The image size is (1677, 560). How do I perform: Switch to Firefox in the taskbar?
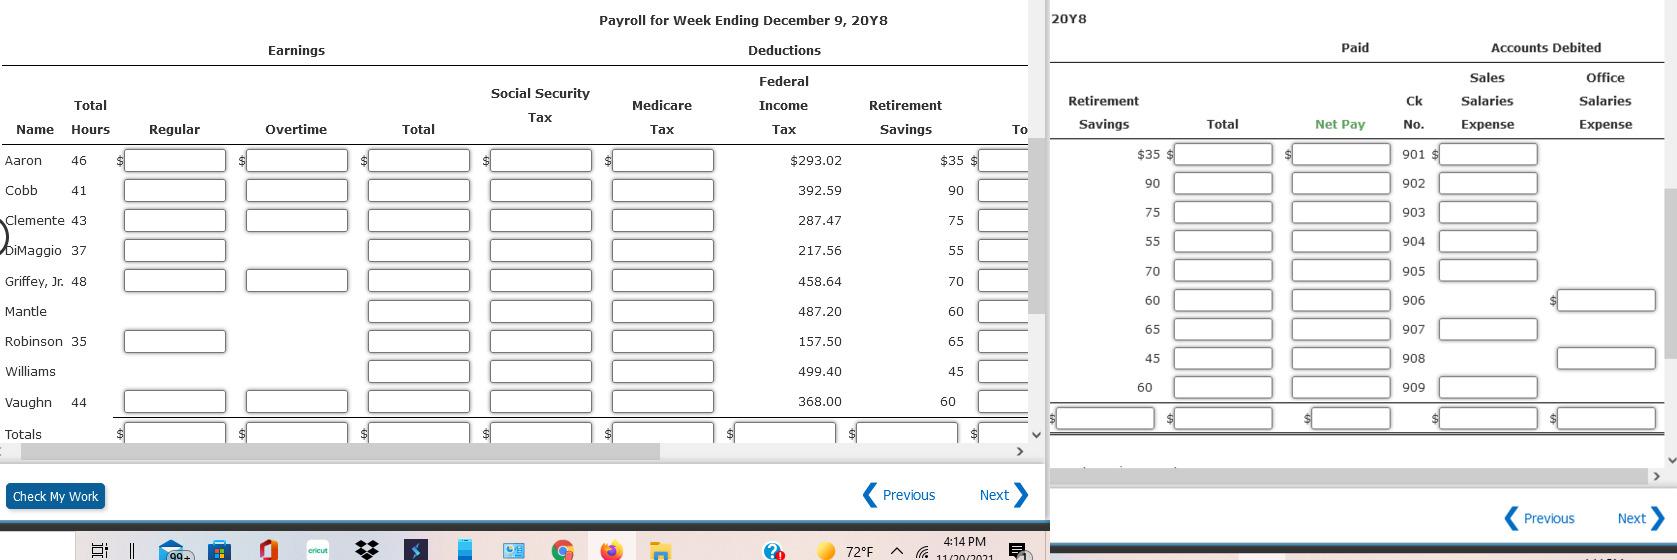click(x=611, y=550)
